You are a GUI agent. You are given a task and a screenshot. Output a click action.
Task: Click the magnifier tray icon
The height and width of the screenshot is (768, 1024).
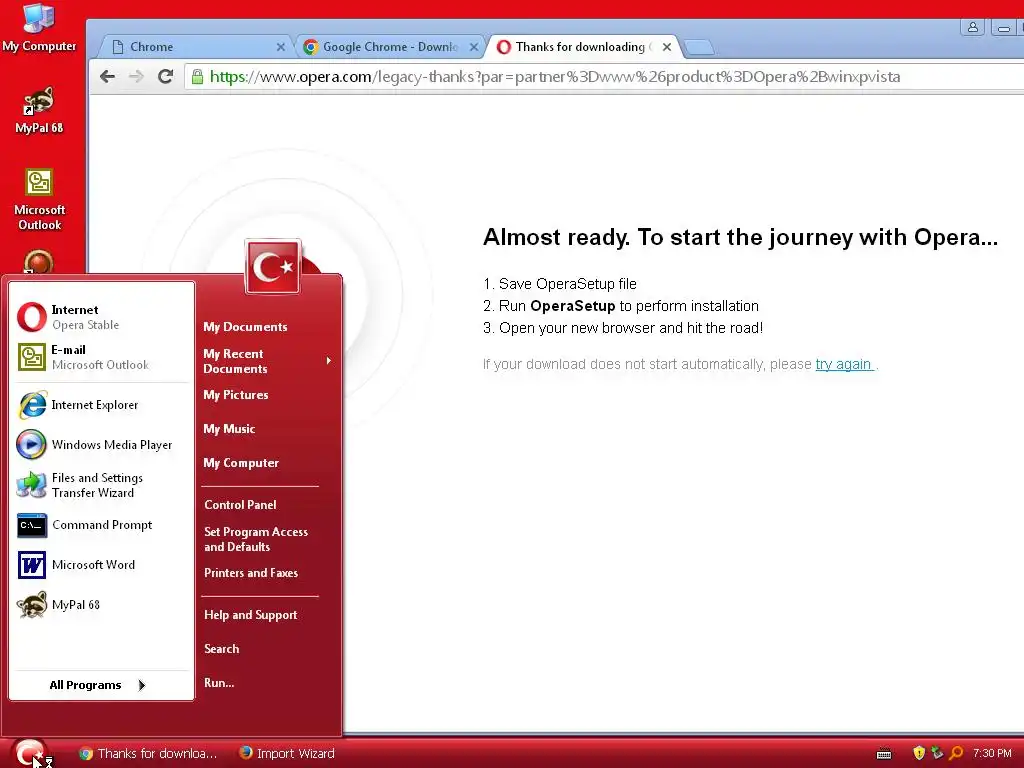pyautogui.click(x=956, y=753)
